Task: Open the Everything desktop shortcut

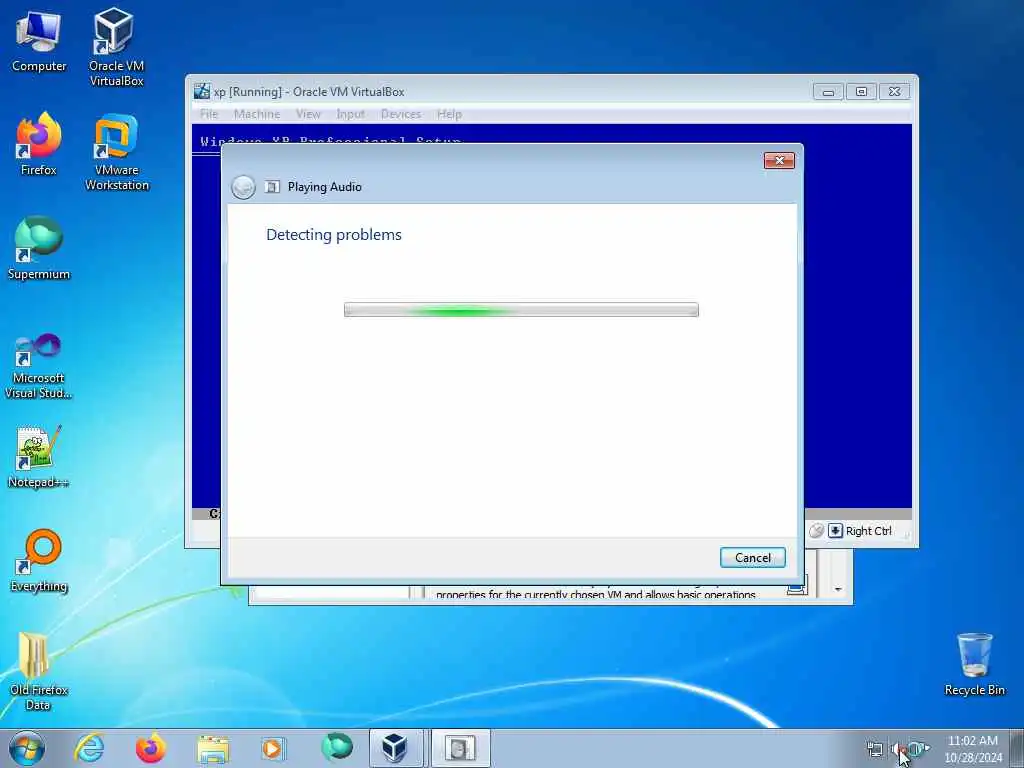Action: (x=39, y=560)
